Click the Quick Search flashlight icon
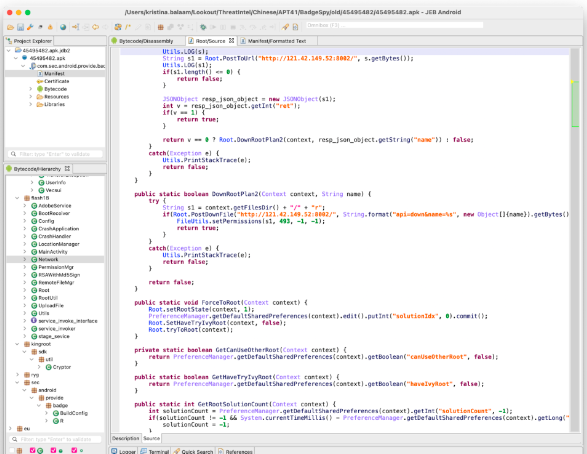Viewport: 587px width, 454px height. point(177,451)
